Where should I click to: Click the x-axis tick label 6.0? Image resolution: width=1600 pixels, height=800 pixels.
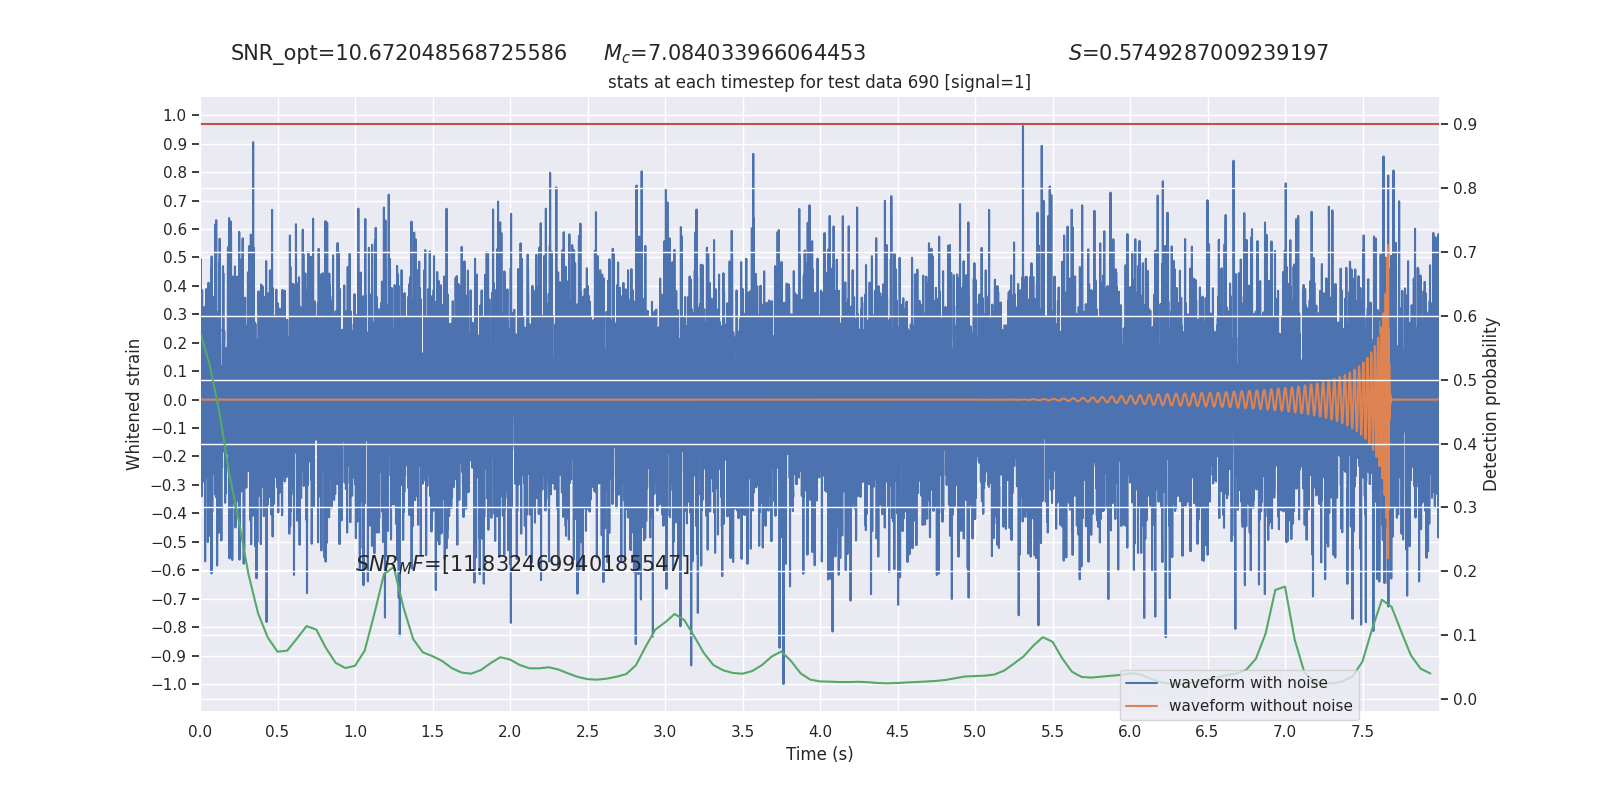1129,731
